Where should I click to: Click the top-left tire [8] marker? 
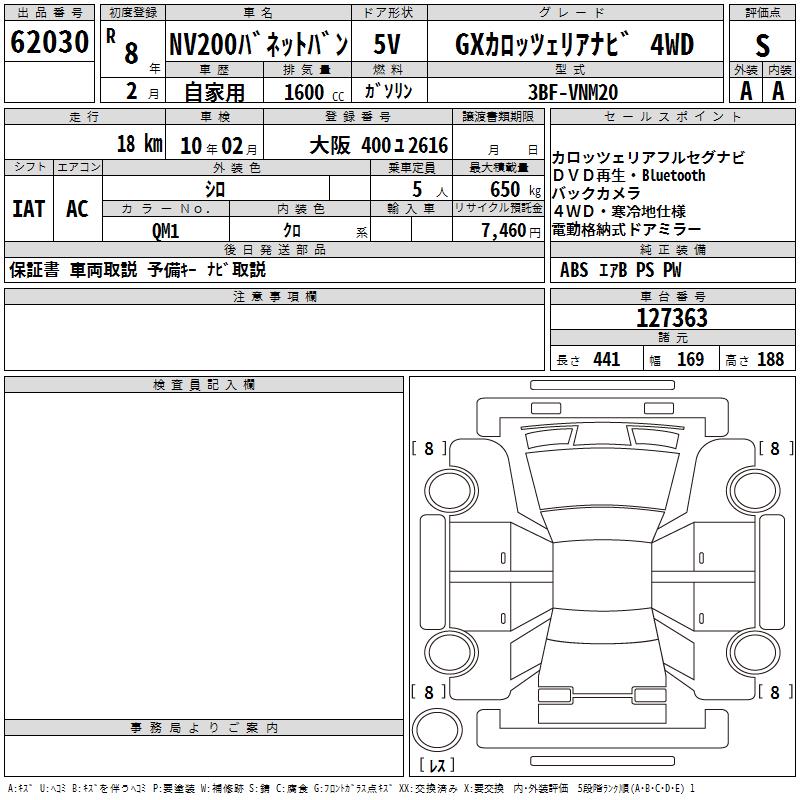pyautogui.click(x=429, y=449)
